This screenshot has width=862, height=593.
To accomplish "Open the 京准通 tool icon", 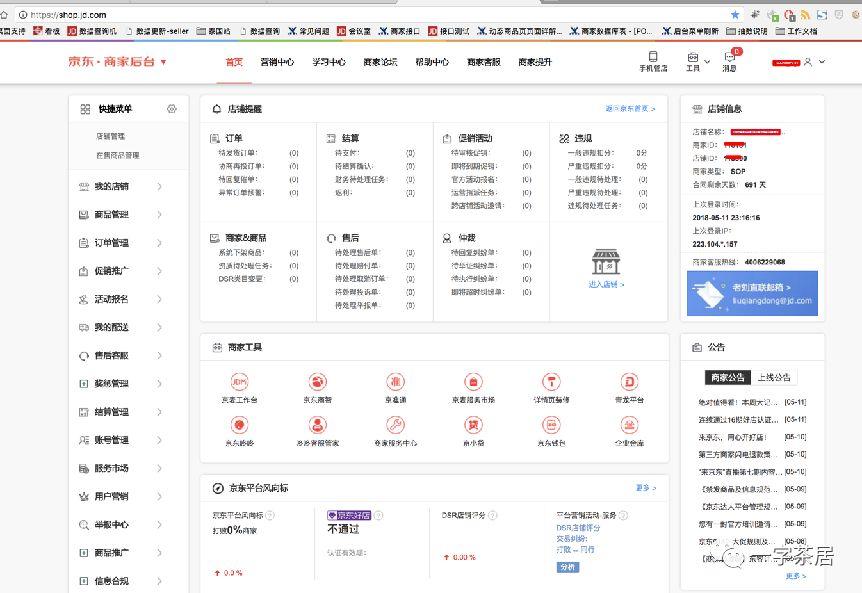I will pos(395,381).
